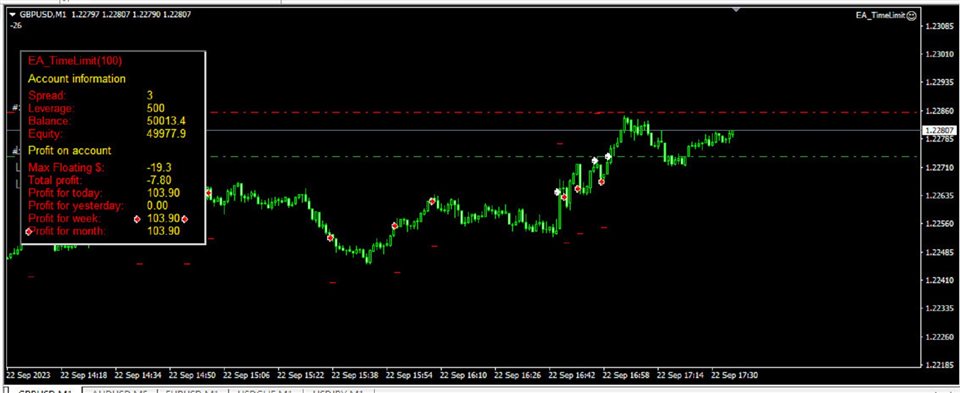Viewport: 960px width, 393px height.
Task: Click the Profit on account heading
Action: pyautogui.click(x=70, y=150)
